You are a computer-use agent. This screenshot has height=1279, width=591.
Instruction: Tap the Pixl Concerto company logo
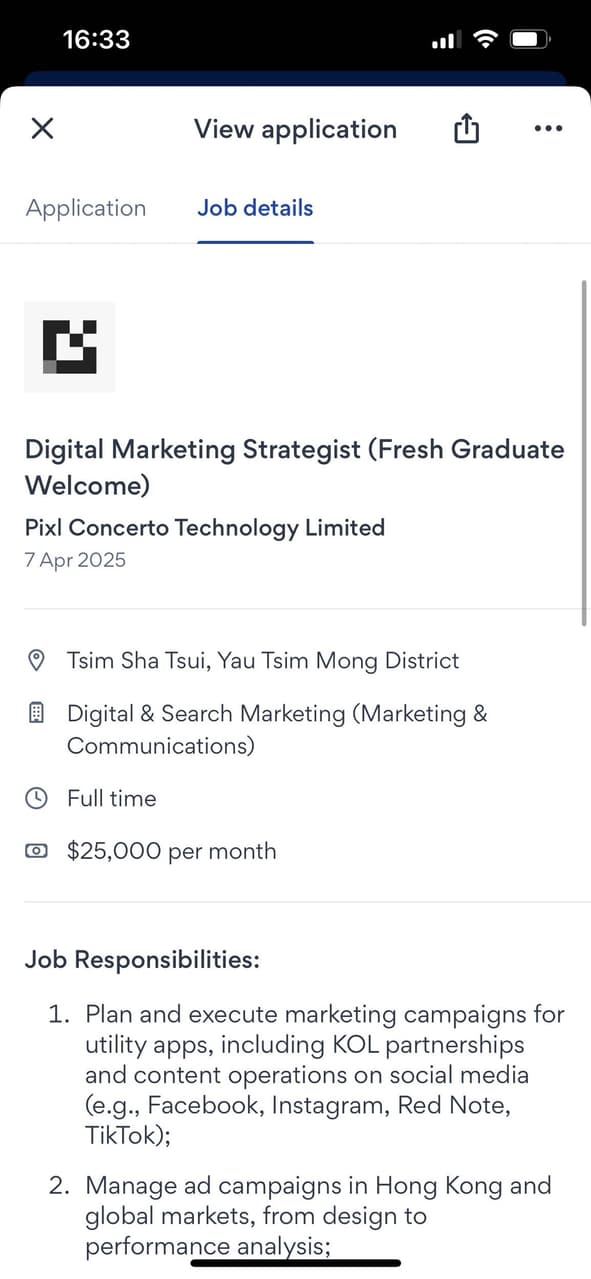point(69,346)
